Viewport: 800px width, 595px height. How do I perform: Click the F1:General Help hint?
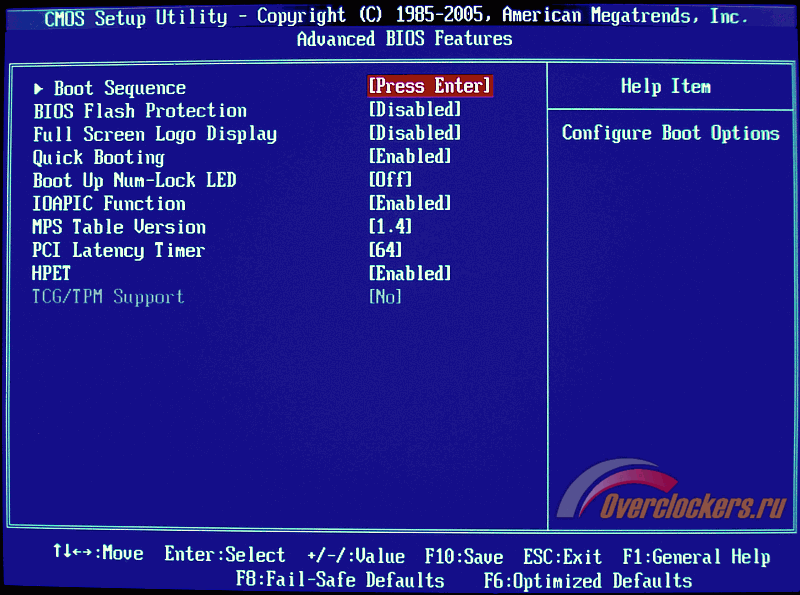(696, 557)
